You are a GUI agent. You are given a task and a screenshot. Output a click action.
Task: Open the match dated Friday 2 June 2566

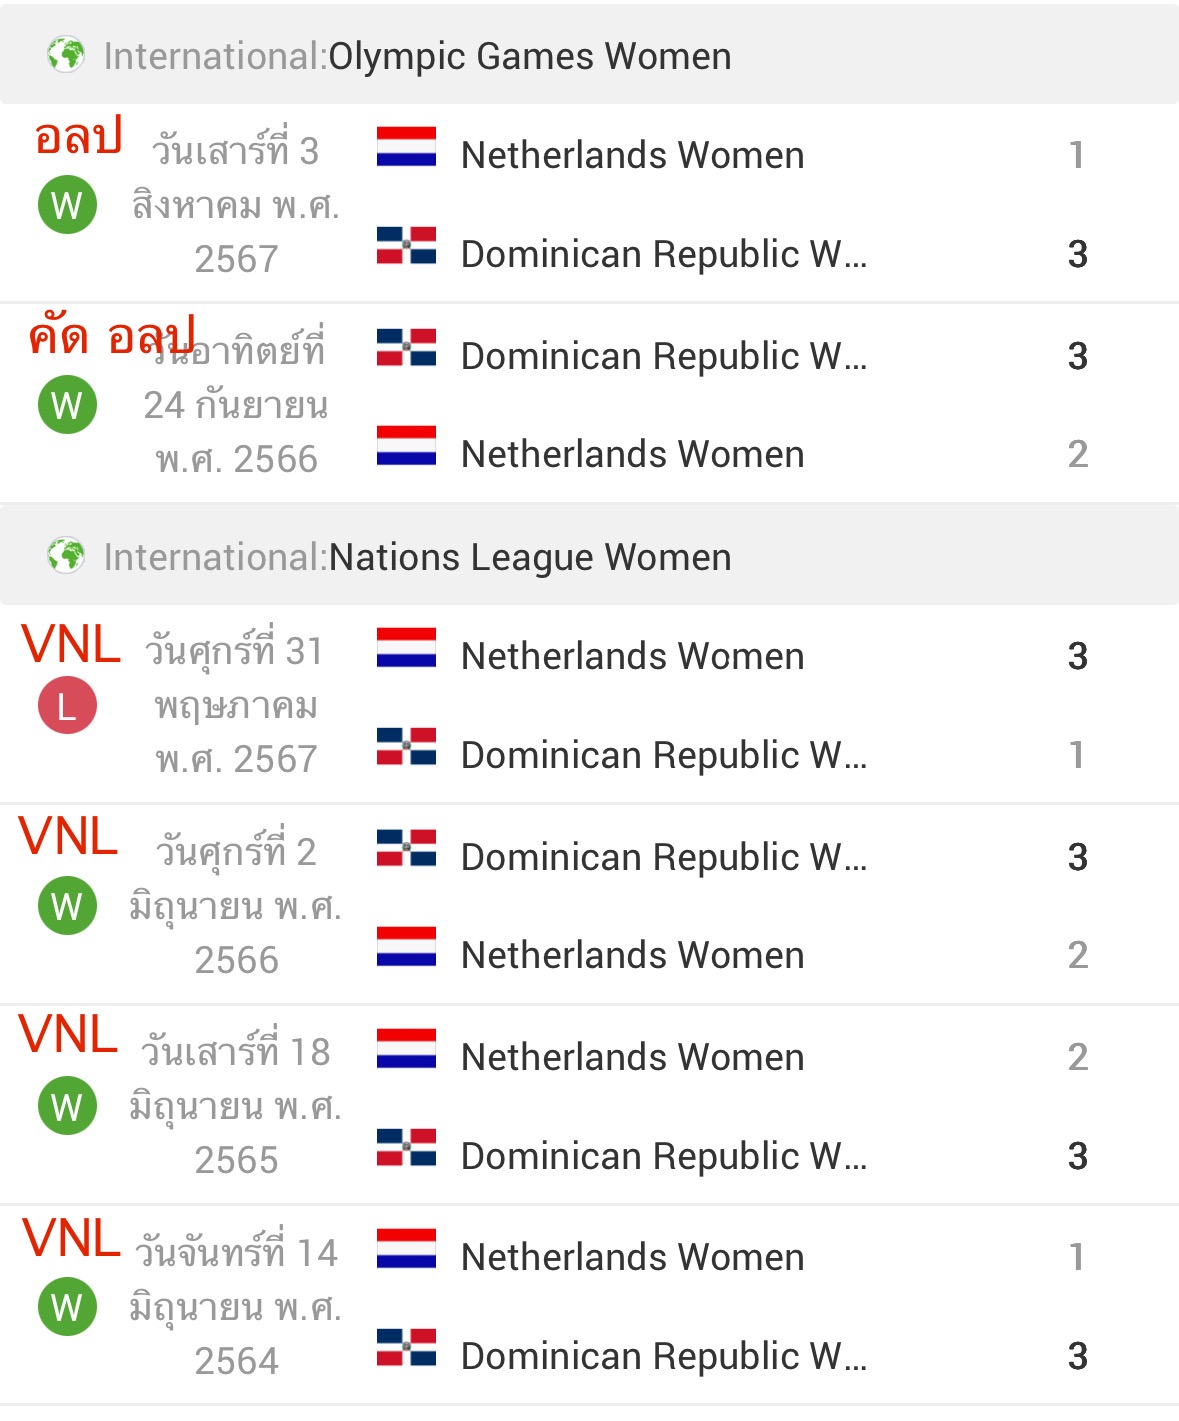(589, 904)
